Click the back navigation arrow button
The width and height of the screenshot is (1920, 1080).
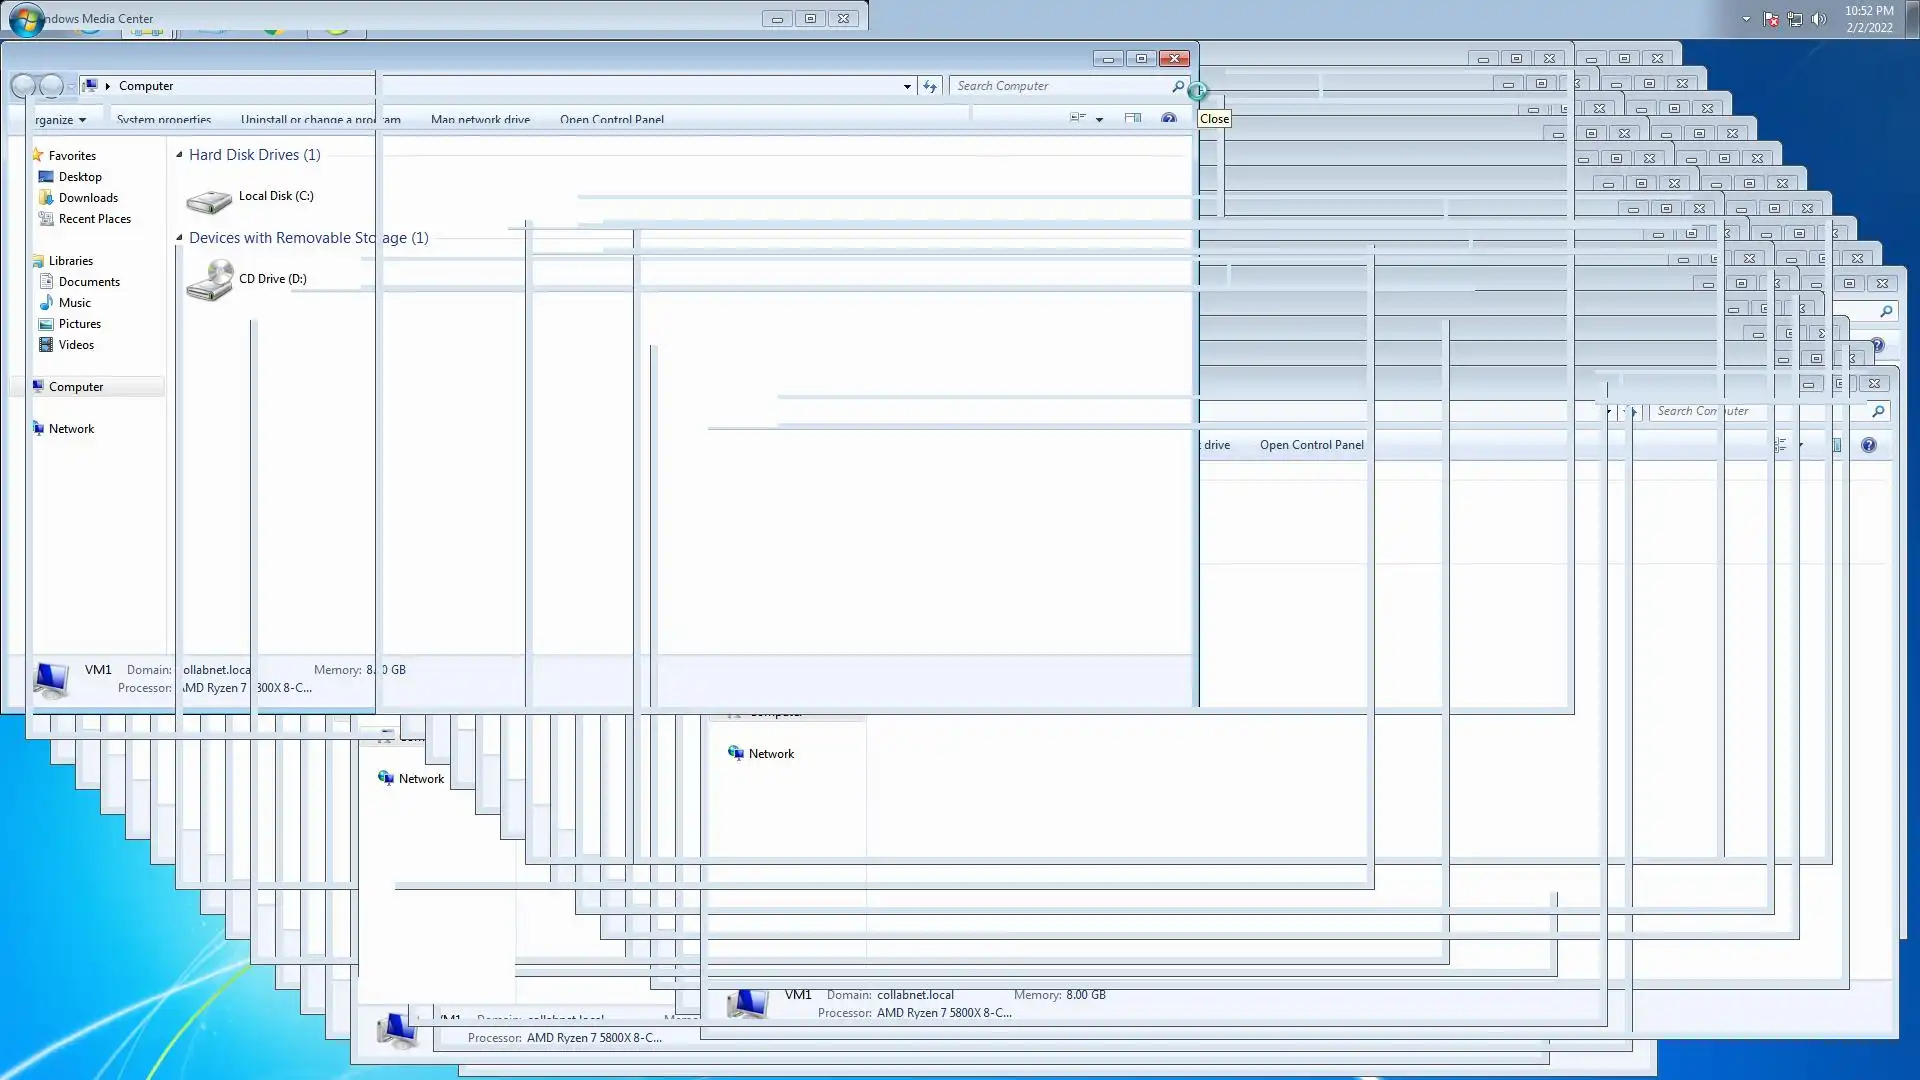coord(23,86)
